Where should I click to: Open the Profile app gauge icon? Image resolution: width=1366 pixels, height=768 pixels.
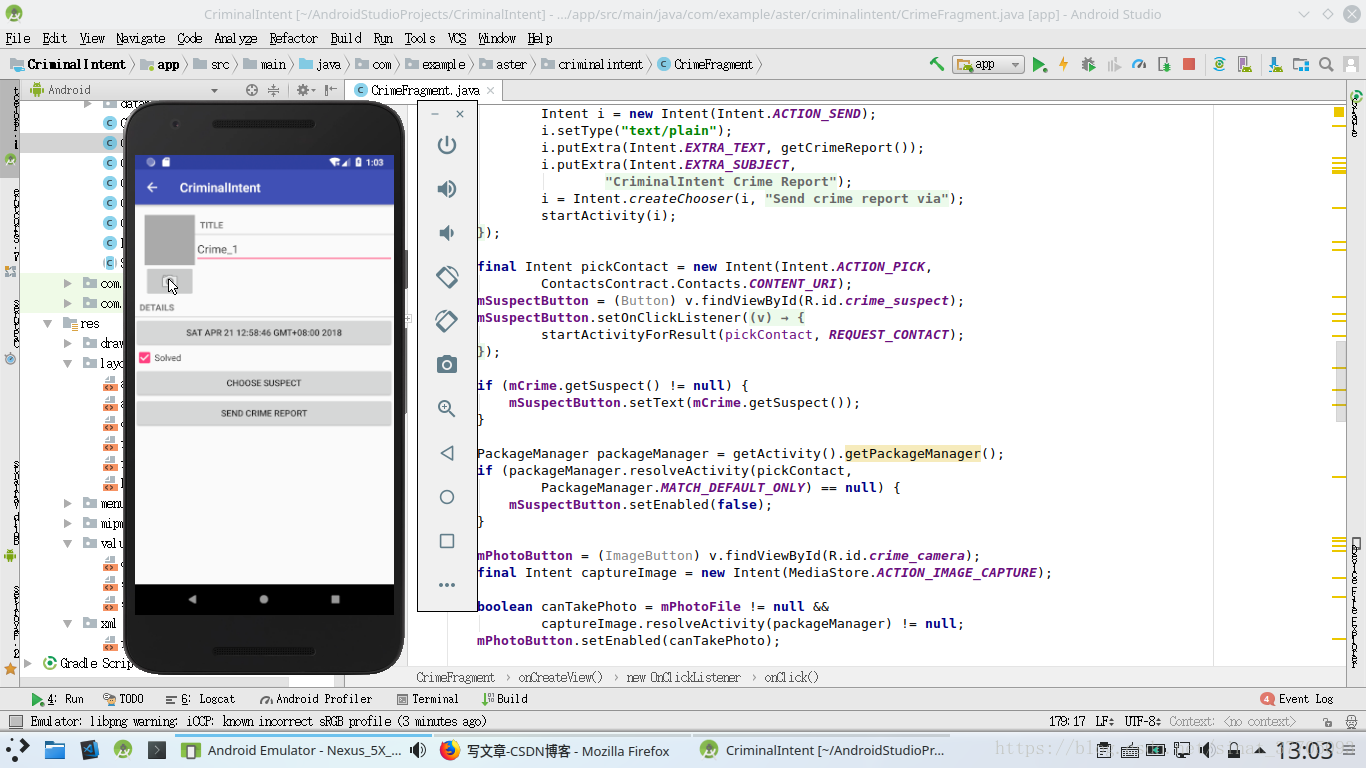click(x=1139, y=64)
